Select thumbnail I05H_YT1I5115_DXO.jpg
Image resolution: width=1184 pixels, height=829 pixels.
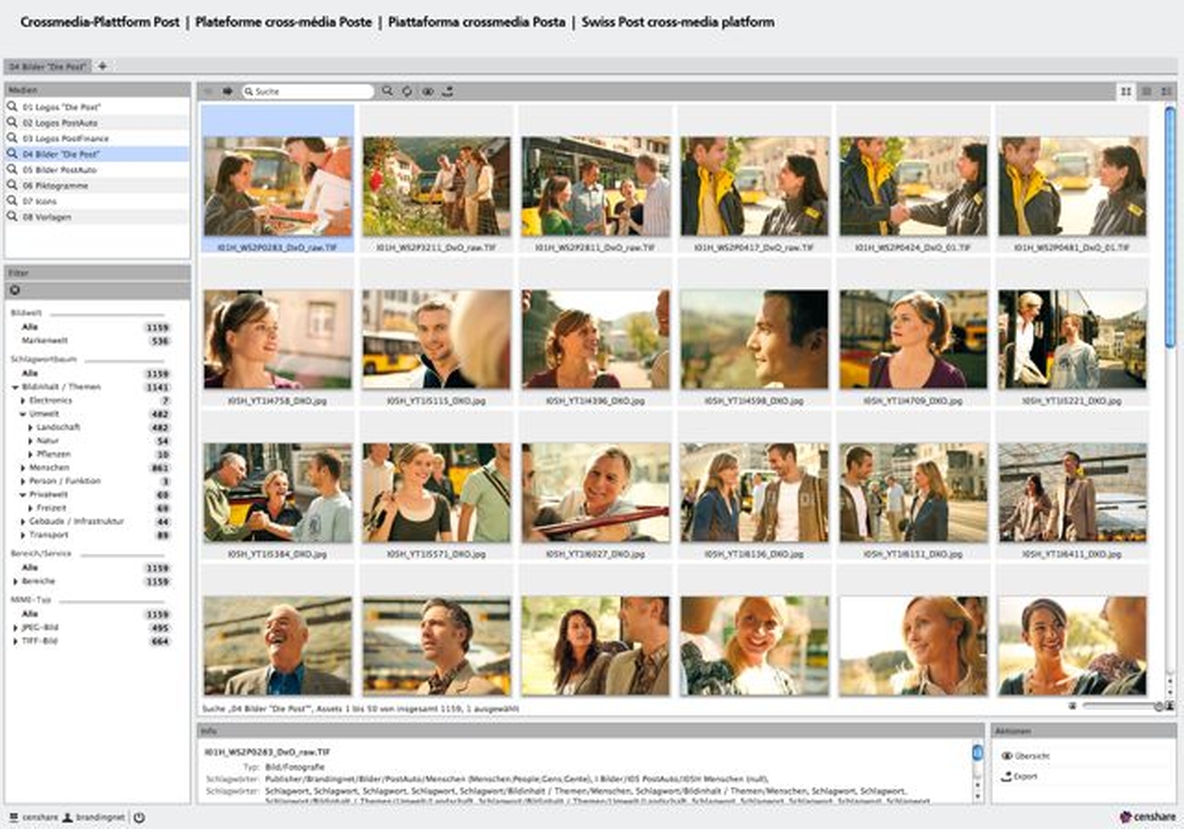436,339
